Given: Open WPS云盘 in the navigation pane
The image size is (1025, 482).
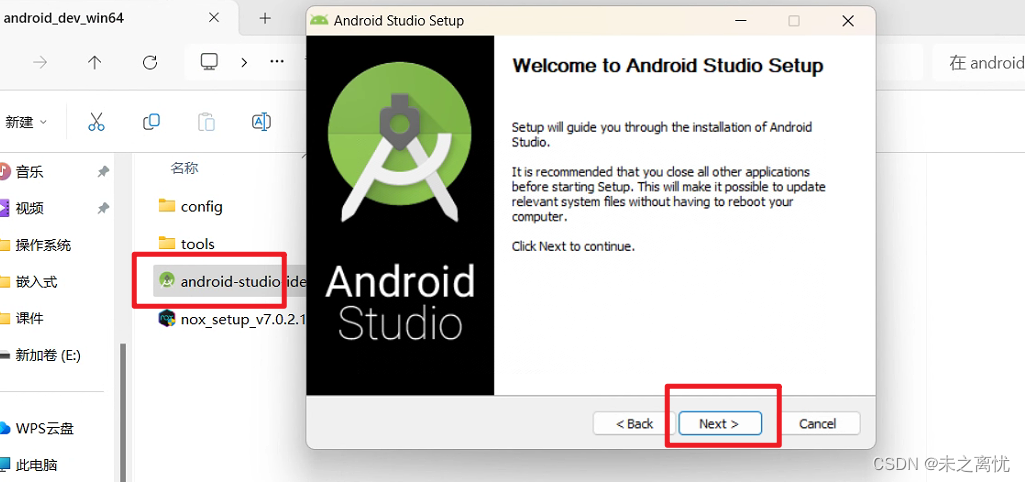Looking at the screenshot, I should point(44,428).
